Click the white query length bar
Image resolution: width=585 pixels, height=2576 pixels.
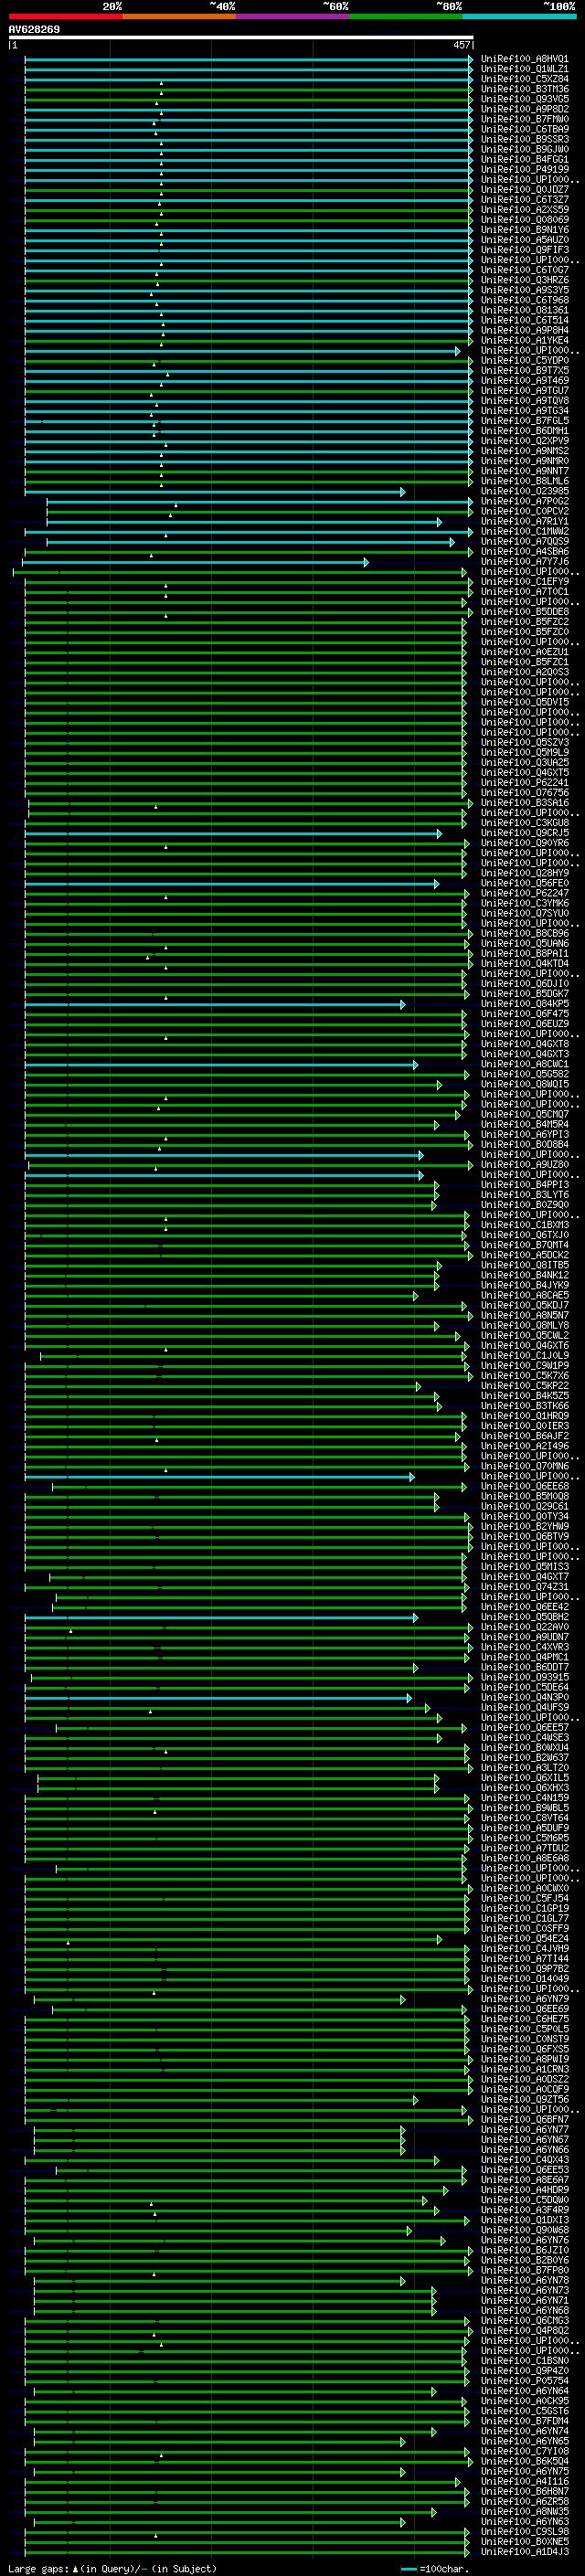pos(240,38)
